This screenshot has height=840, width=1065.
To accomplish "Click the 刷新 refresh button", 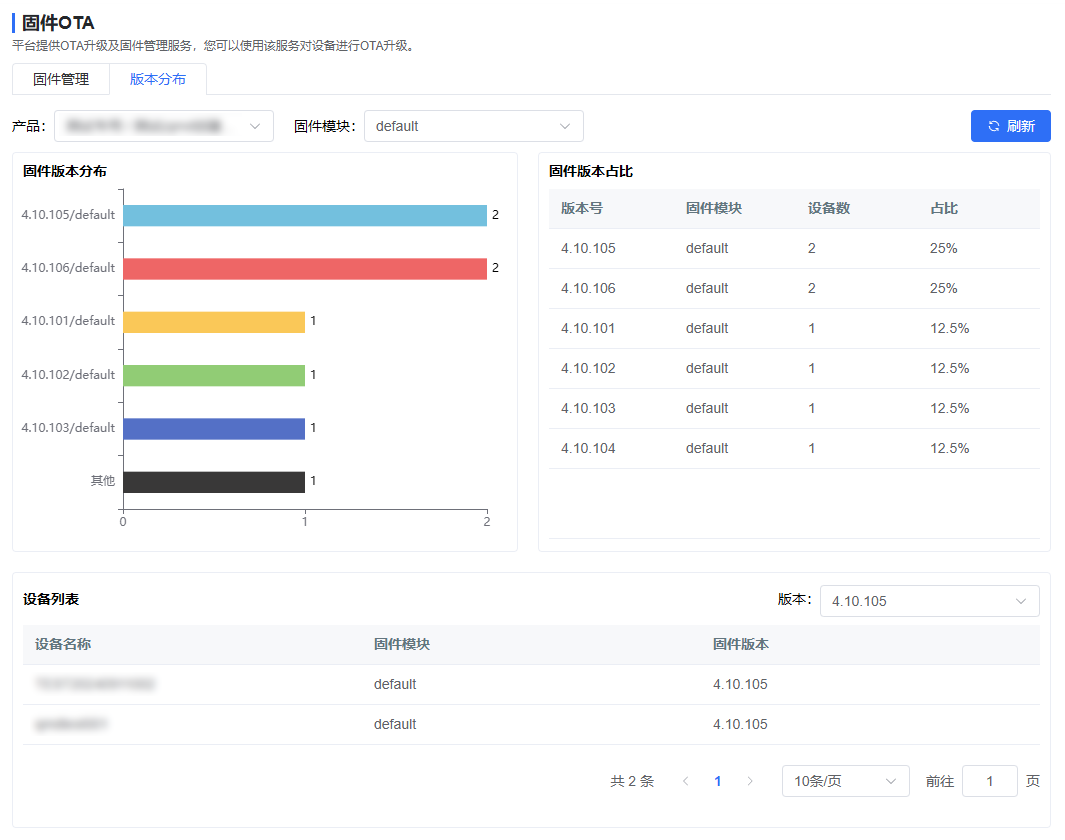I will click(x=1010, y=126).
